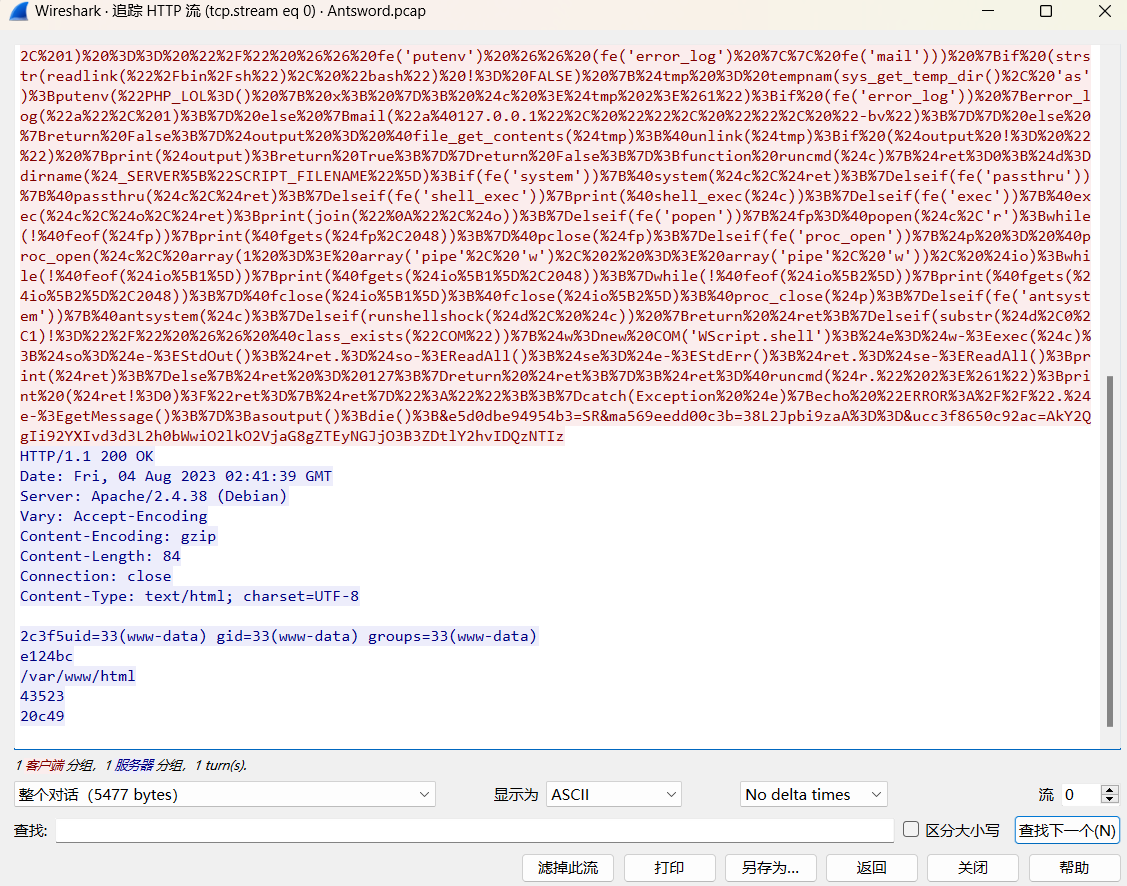Click the 流 stream number field
The image size is (1127, 886).
[x=1080, y=794]
